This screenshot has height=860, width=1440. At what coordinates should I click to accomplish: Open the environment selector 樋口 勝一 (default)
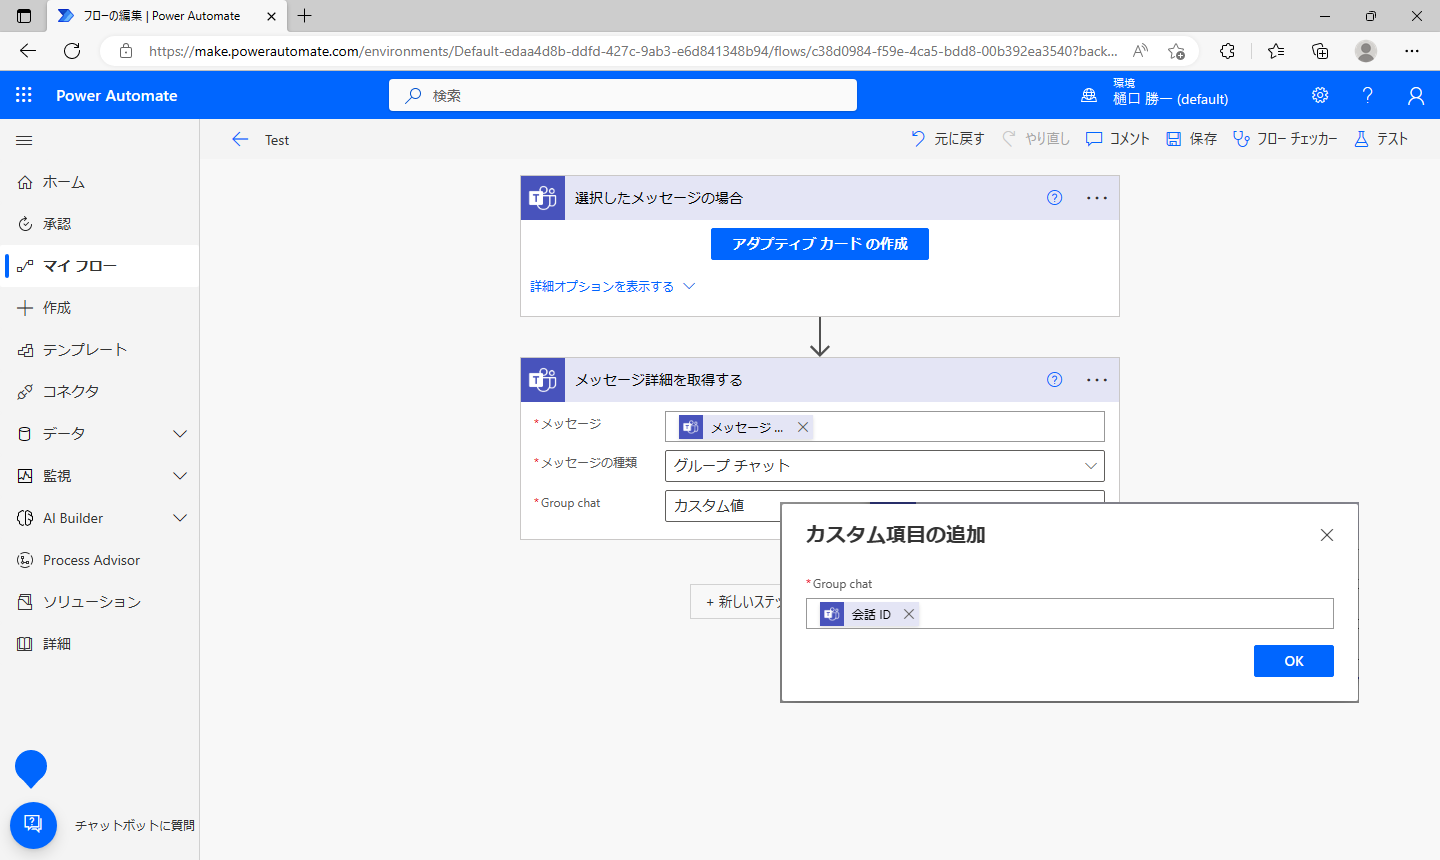[x=1155, y=95]
